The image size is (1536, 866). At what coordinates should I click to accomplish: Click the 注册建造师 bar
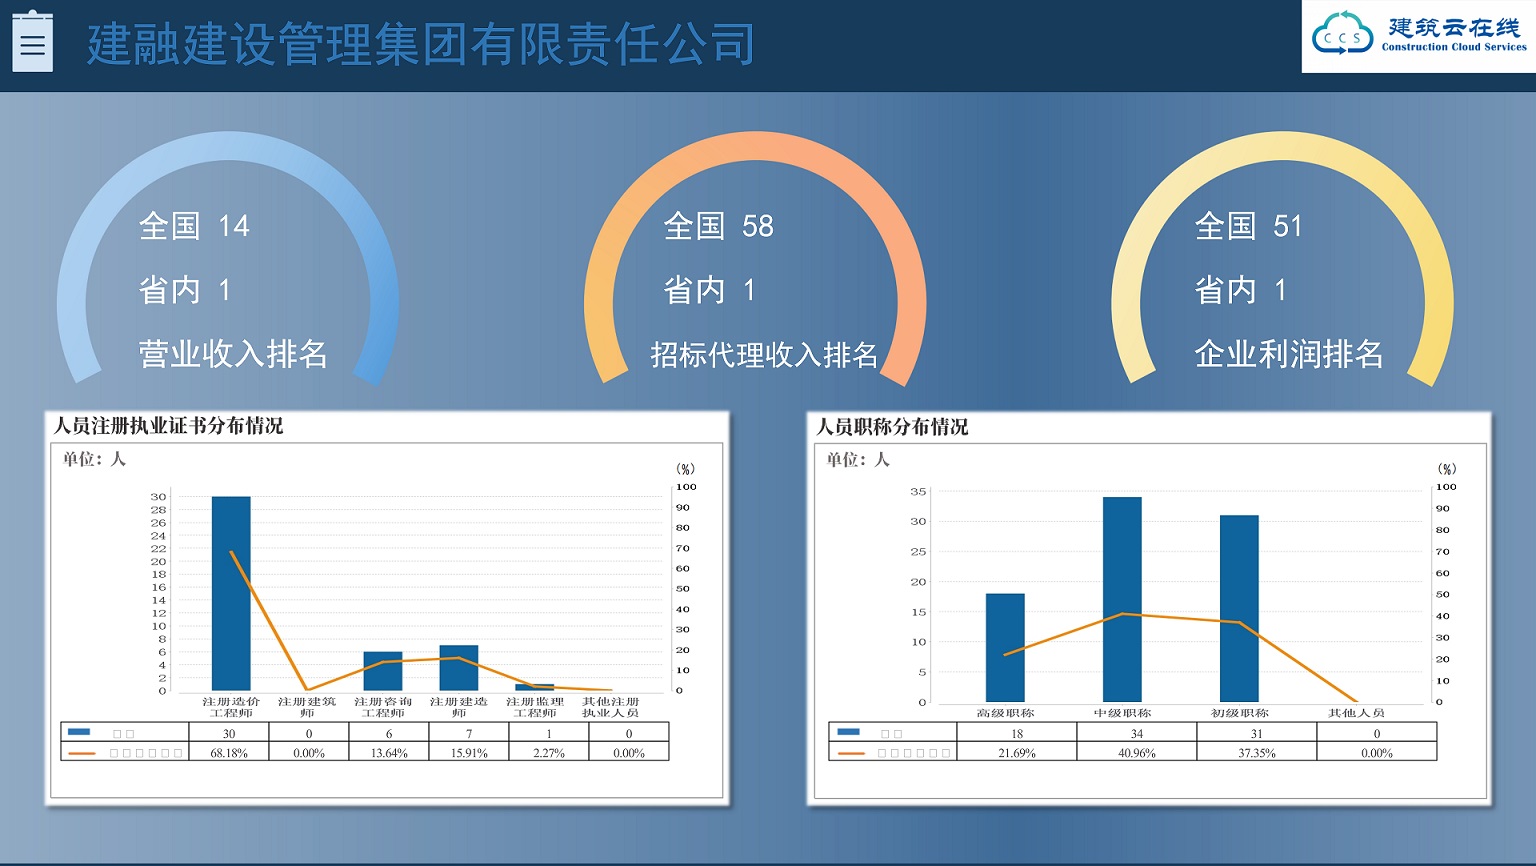(459, 668)
